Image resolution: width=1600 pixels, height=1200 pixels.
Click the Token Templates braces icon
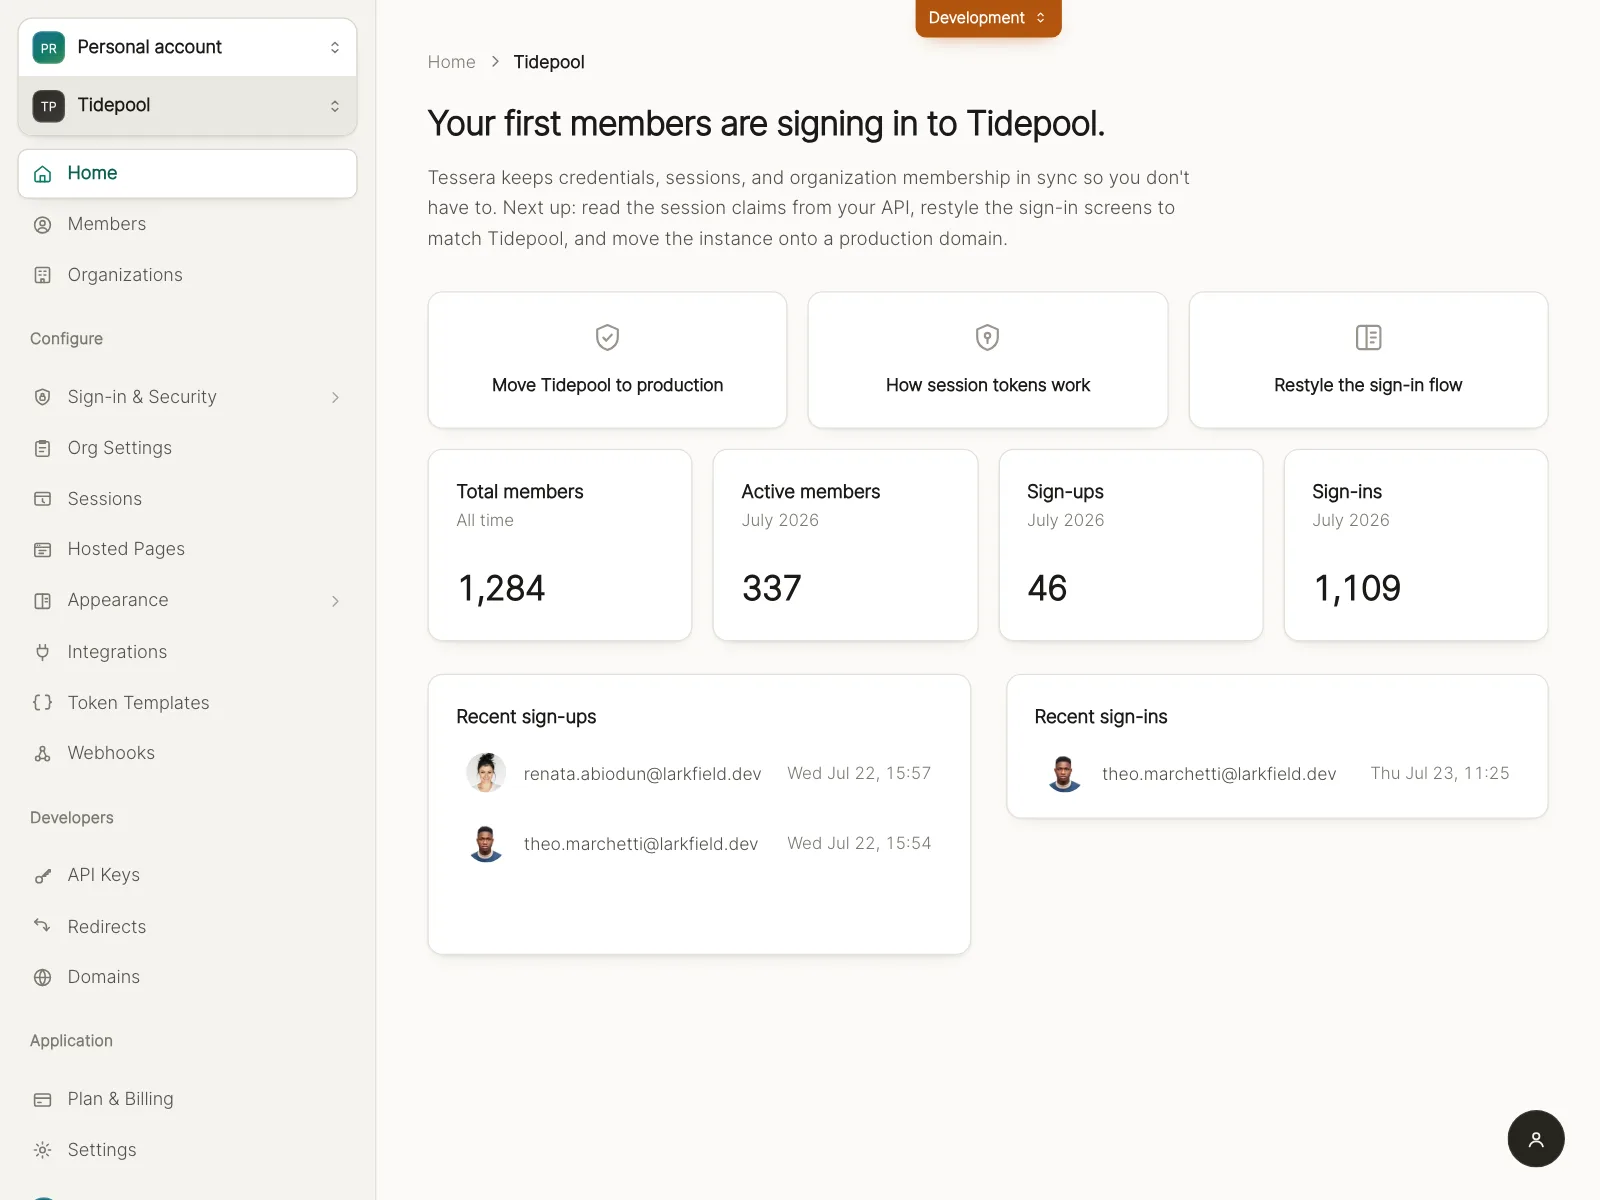42,703
